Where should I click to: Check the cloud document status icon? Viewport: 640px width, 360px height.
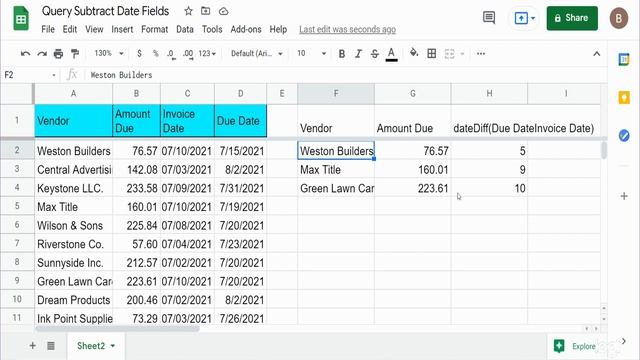click(x=223, y=11)
